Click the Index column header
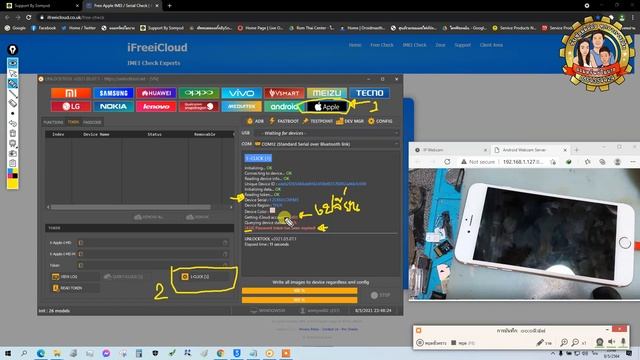 [x=58, y=134]
